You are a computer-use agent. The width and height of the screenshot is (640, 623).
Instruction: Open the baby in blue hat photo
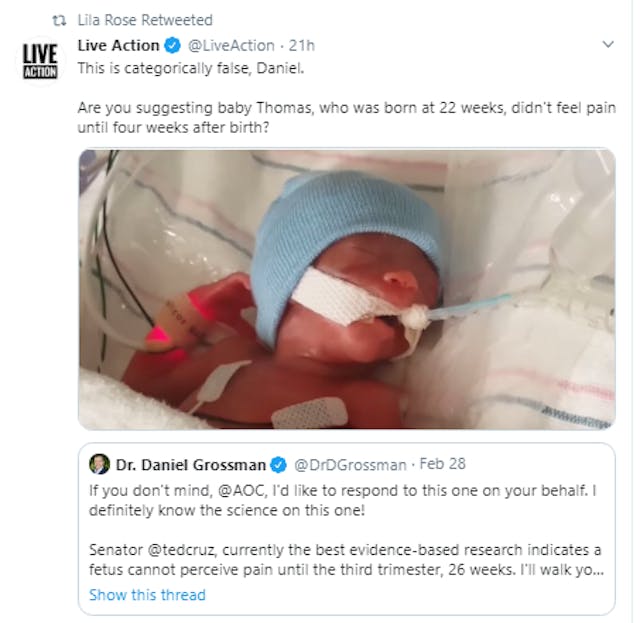tap(346, 289)
